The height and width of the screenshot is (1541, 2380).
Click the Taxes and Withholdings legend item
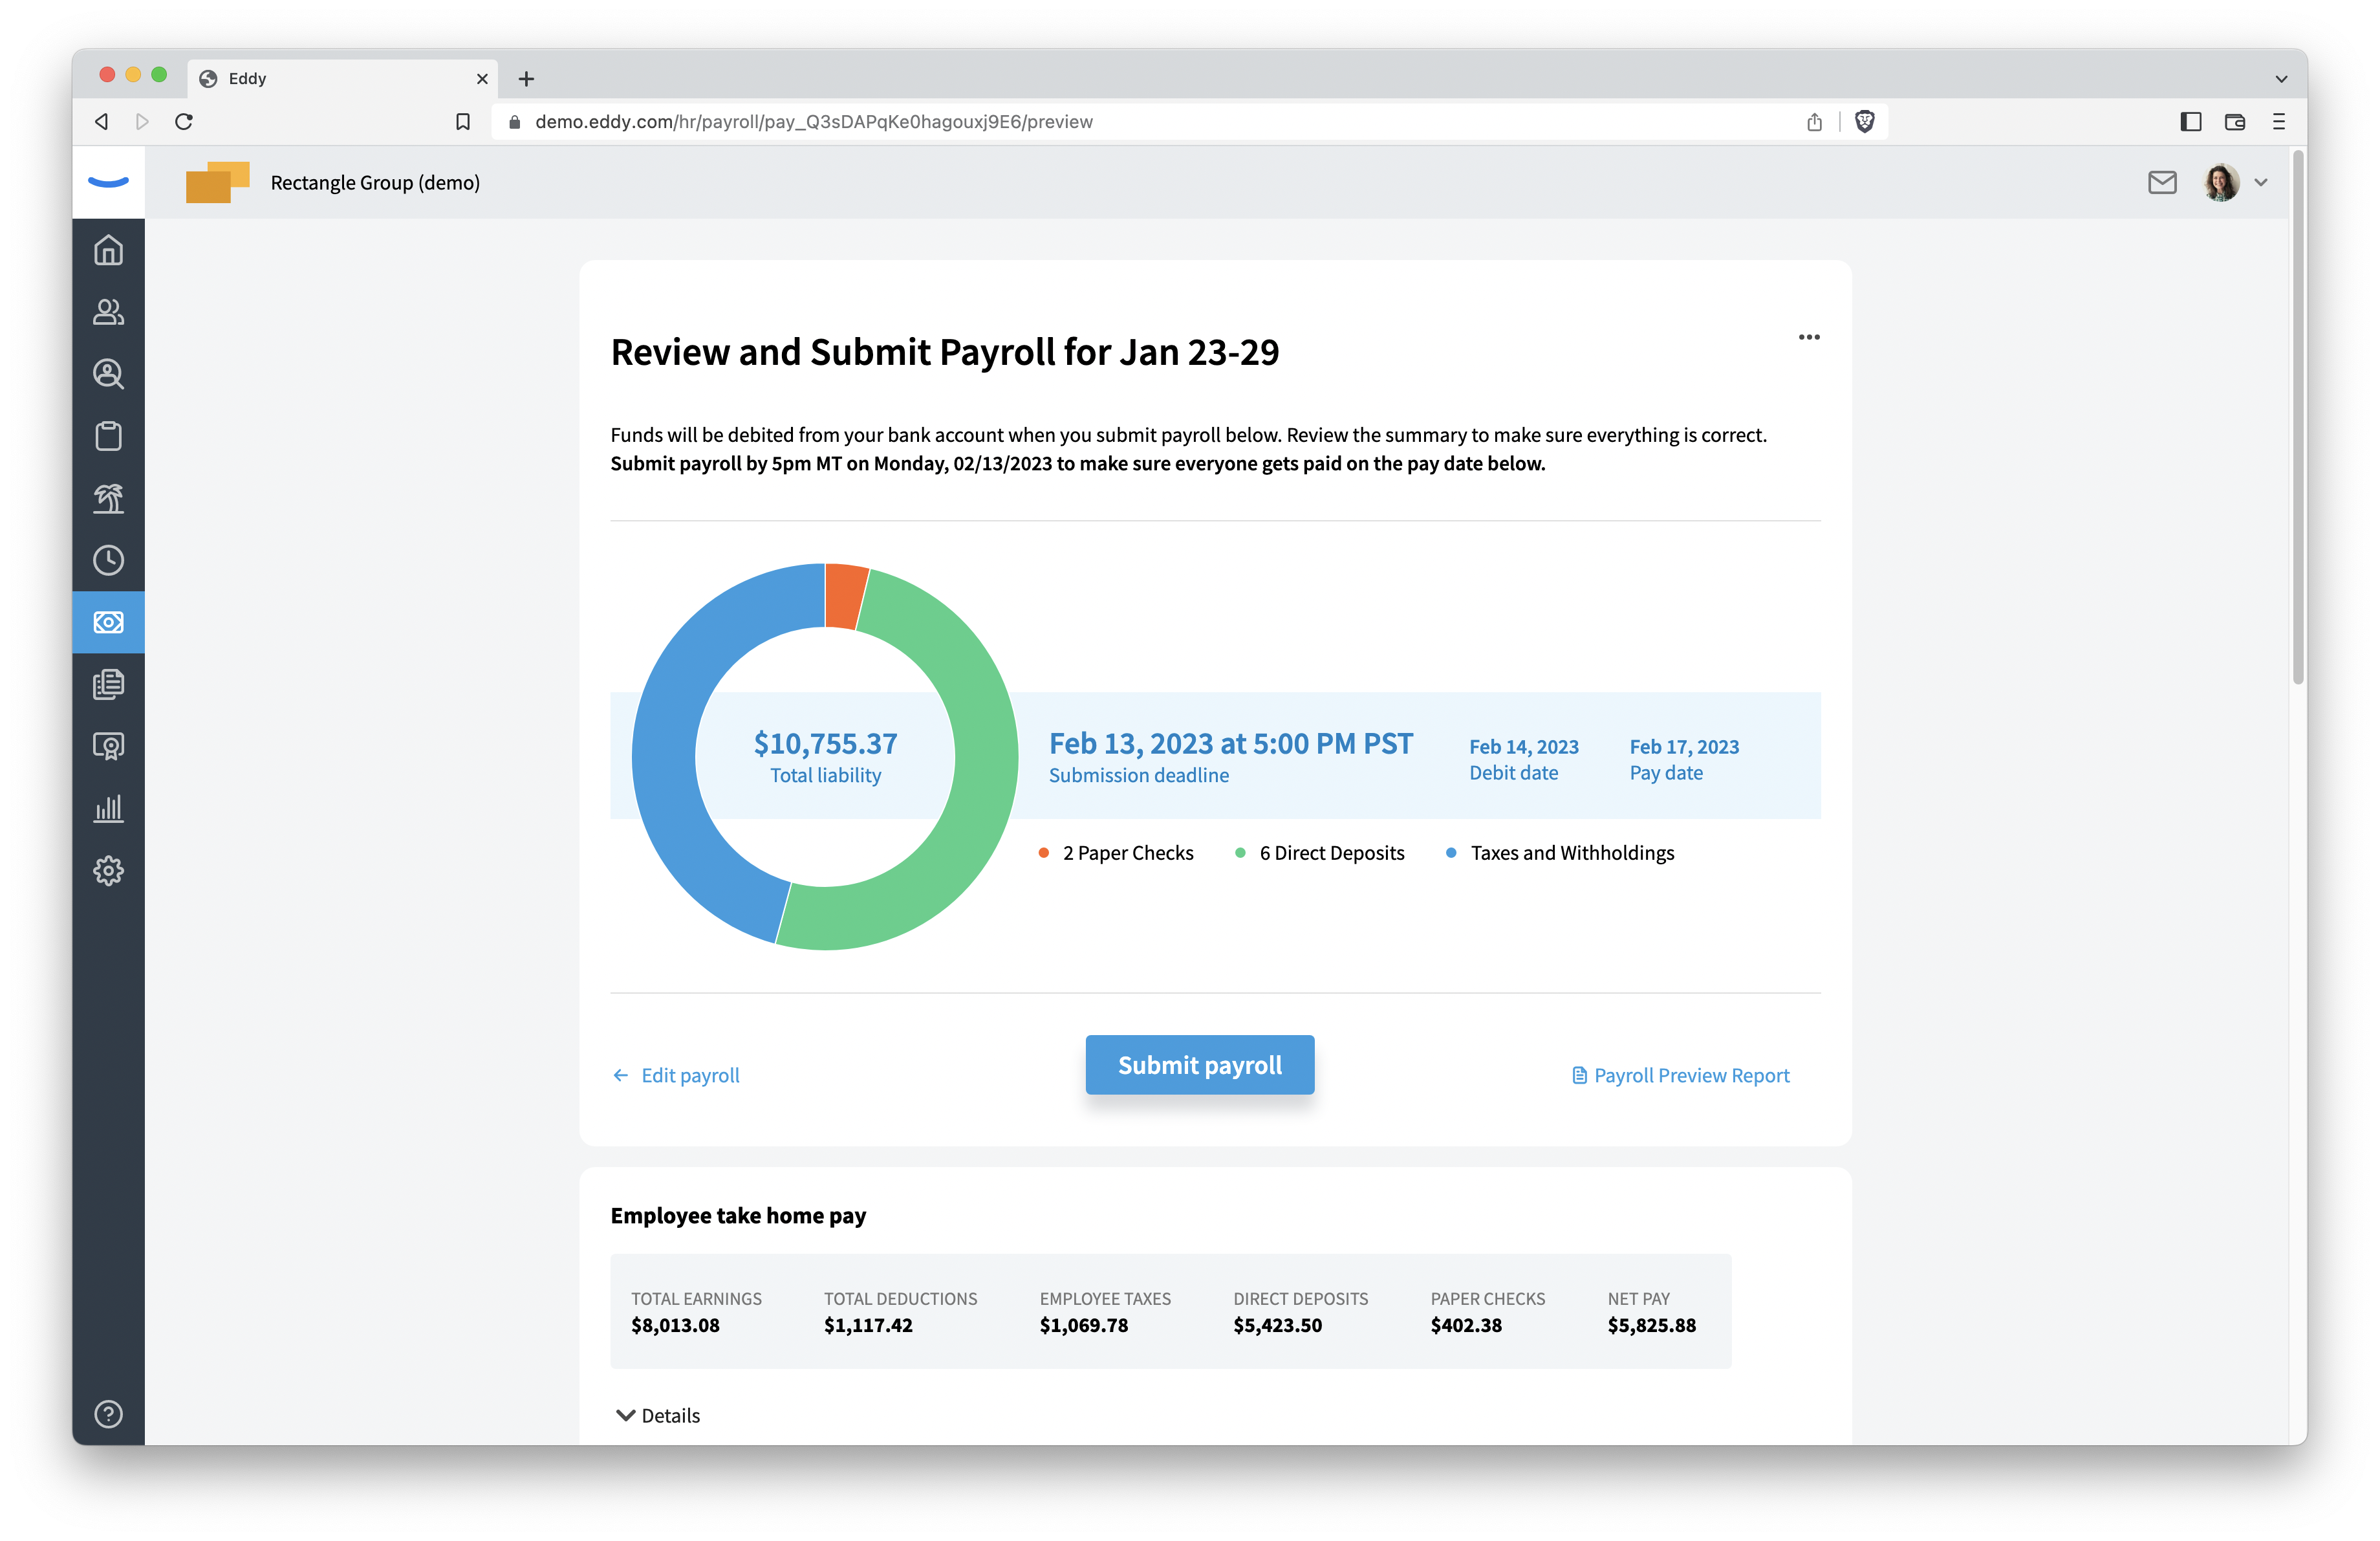coord(1560,853)
